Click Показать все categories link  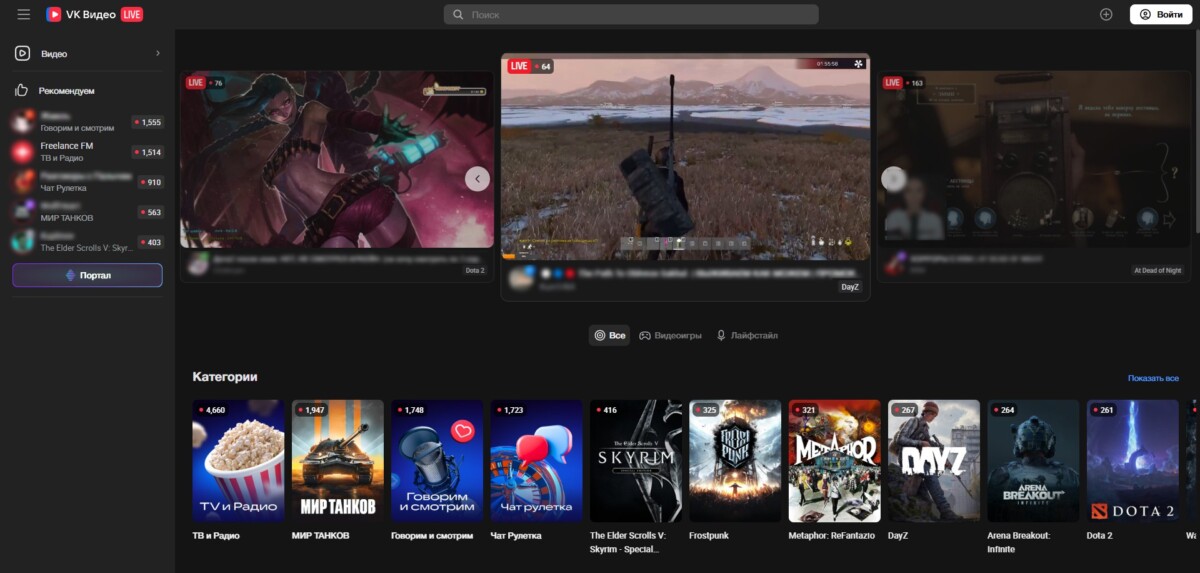coord(1153,378)
